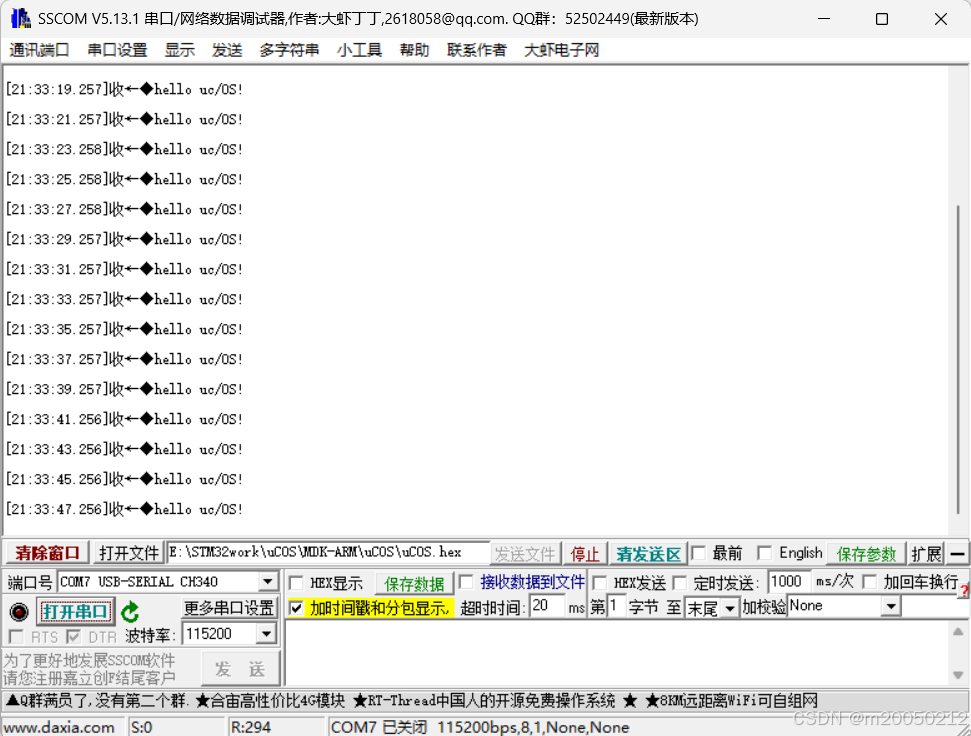Open the 通讯端口 menu

pyautogui.click(x=39, y=50)
